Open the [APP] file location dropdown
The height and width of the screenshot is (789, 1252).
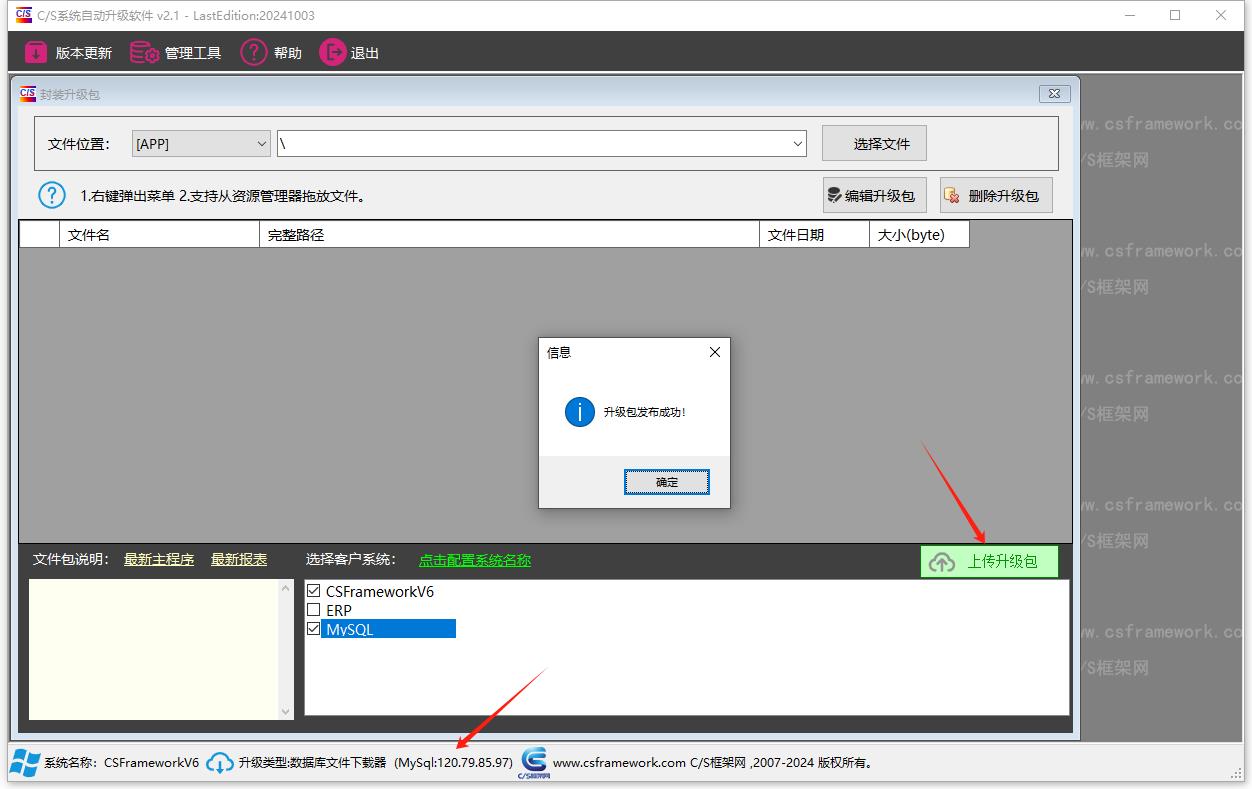pos(262,144)
